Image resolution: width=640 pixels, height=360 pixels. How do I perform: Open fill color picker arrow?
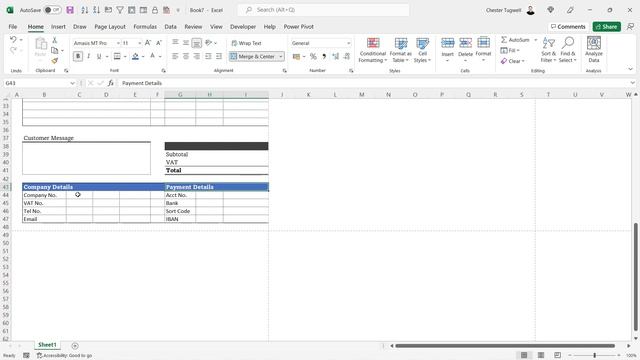(143, 56)
